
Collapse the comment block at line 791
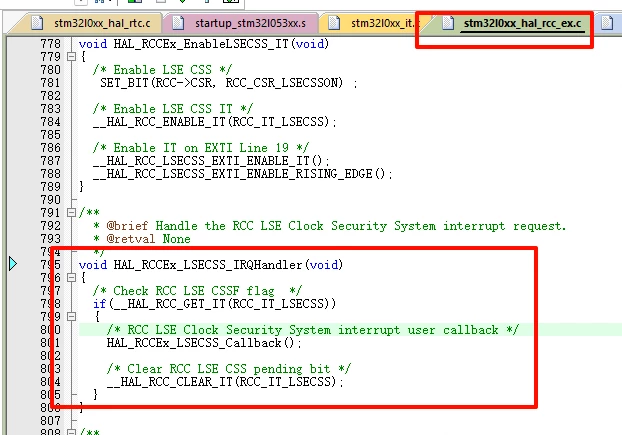point(71,213)
